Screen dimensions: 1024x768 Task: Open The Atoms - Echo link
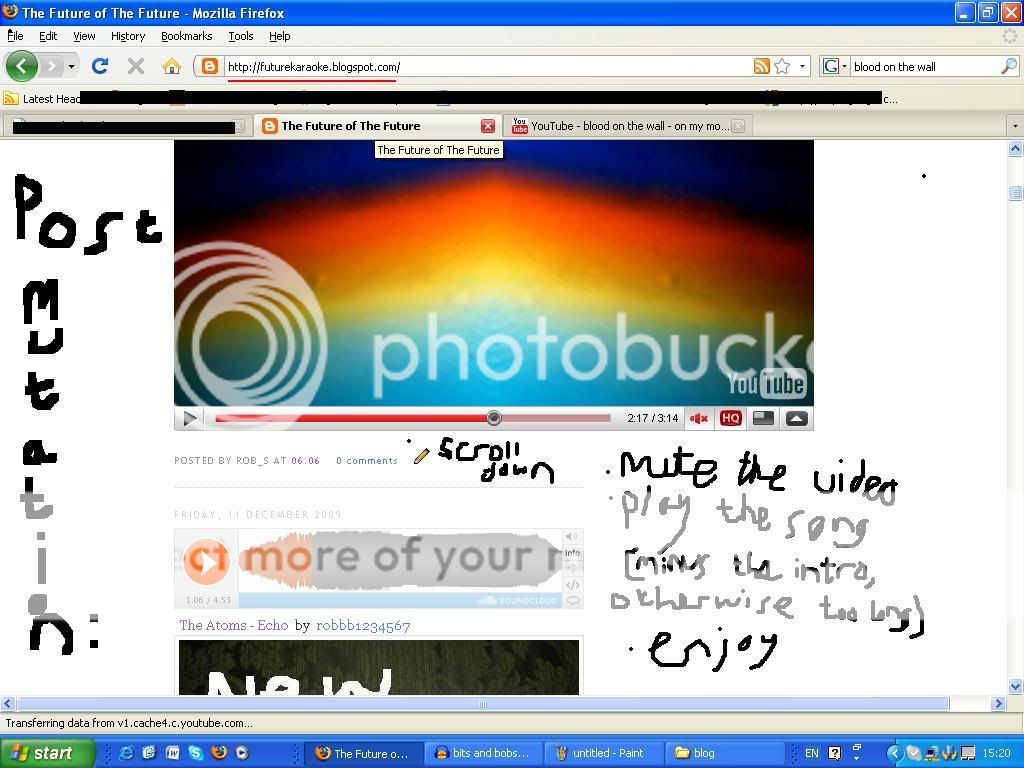[x=234, y=626]
